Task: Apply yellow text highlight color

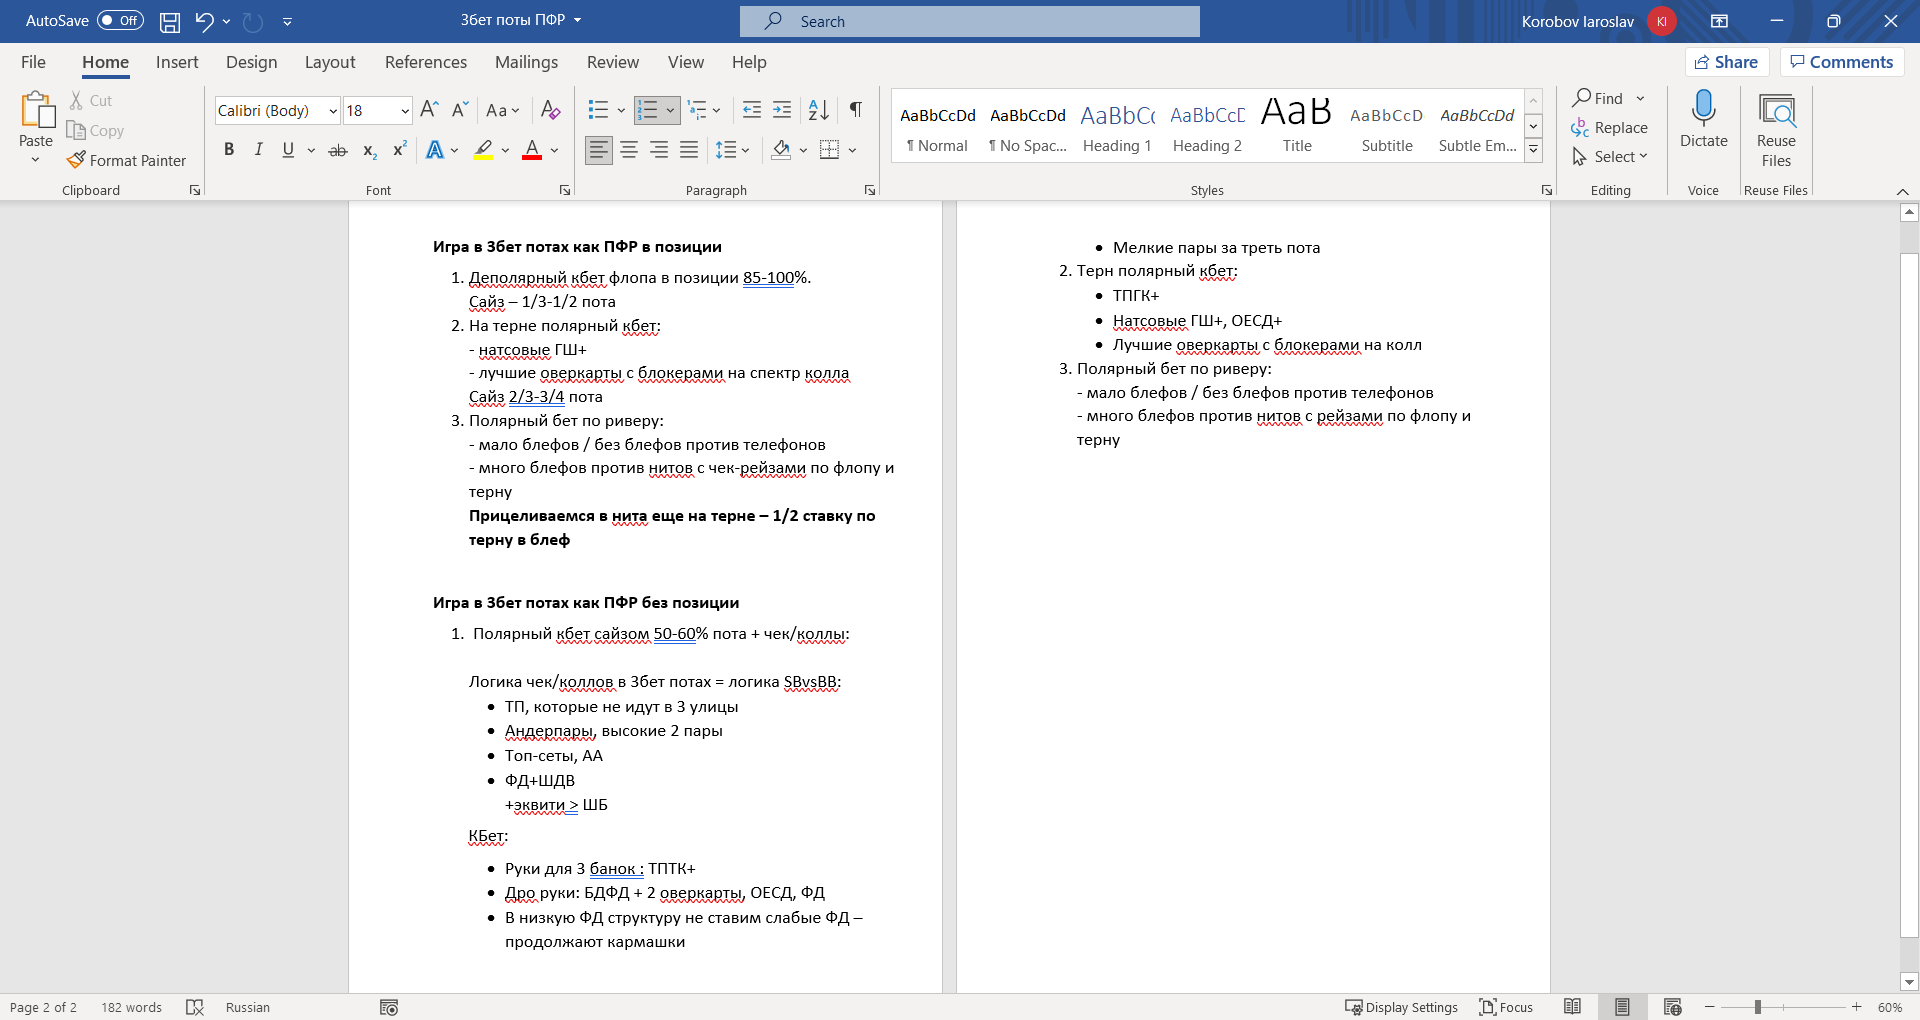Action: pyautogui.click(x=483, y=150)
